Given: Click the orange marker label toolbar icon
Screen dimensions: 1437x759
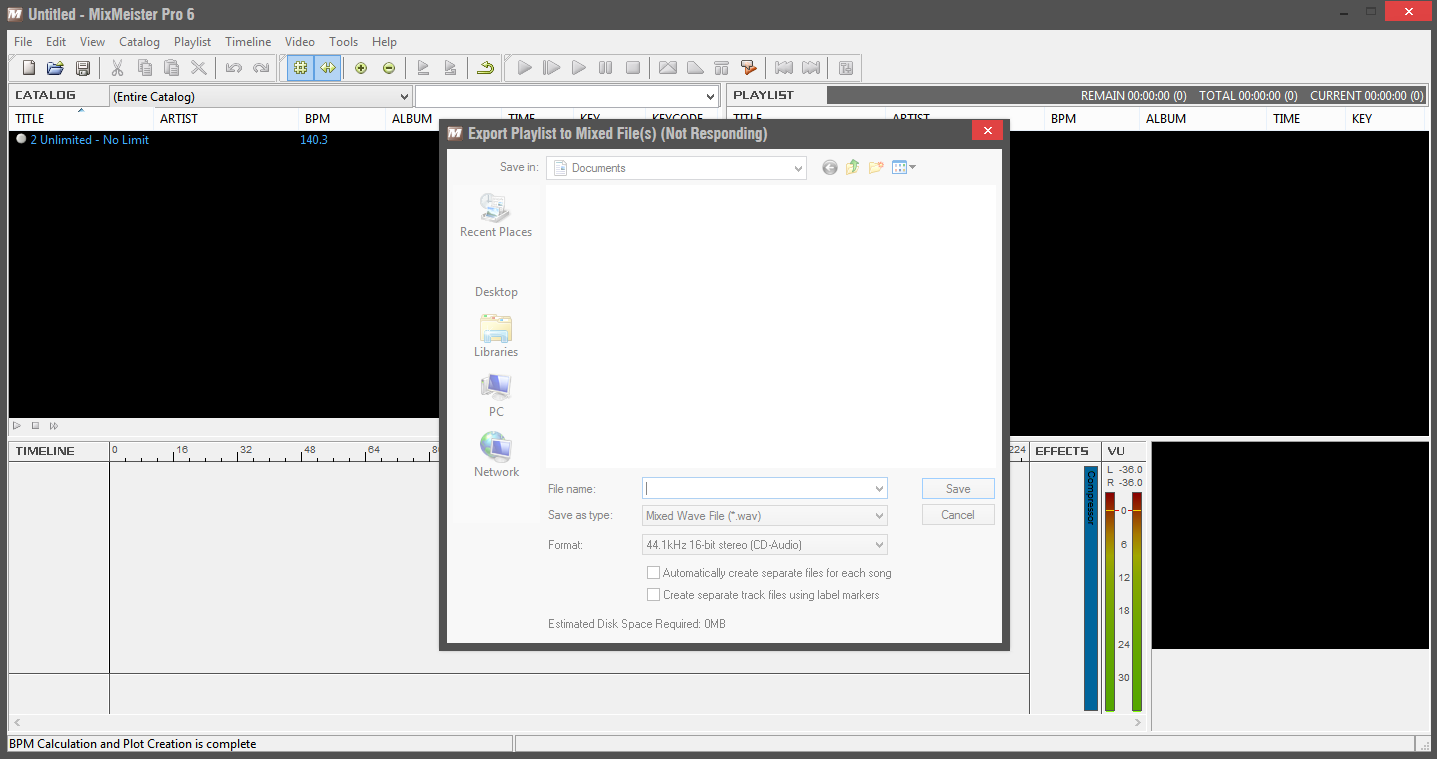Looking at the screenshot, I should [x=748, y=68].
